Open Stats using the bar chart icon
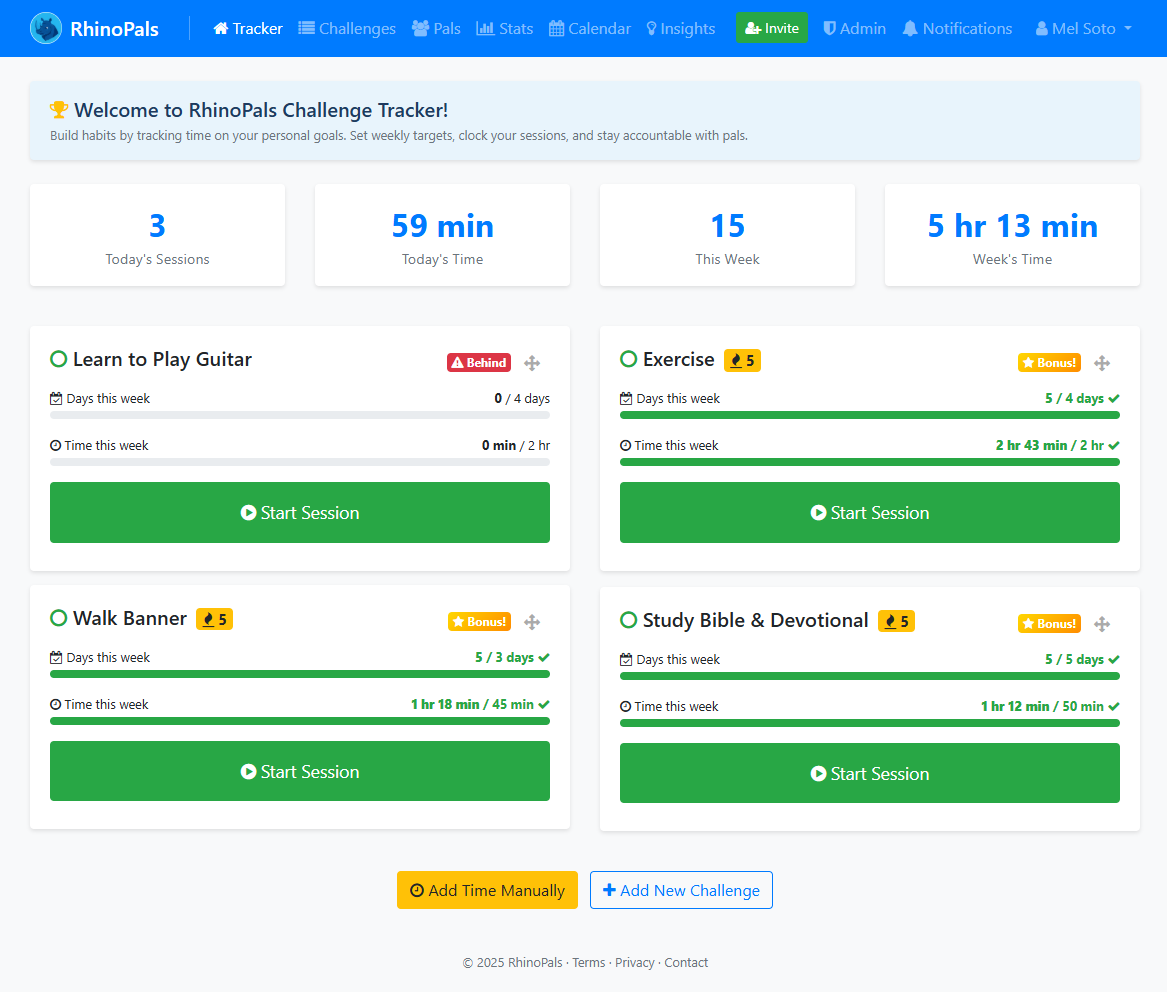Viewport: 1167px width, 992px height. coord(487,28)
